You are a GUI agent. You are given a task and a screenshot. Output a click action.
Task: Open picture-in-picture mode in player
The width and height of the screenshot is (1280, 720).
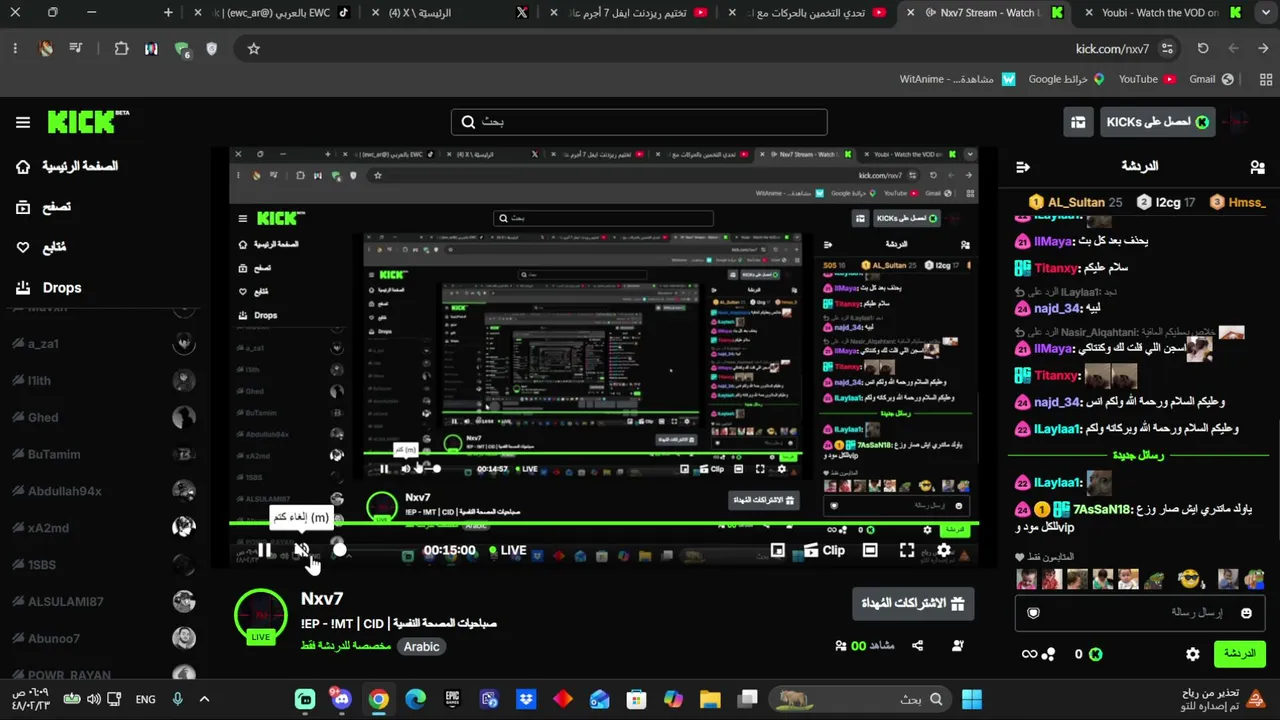(x=778, y=550)
